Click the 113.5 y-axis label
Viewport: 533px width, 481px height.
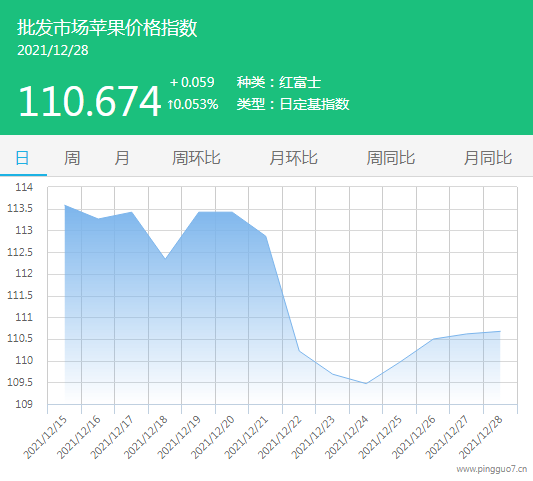(x=20, y=208)
